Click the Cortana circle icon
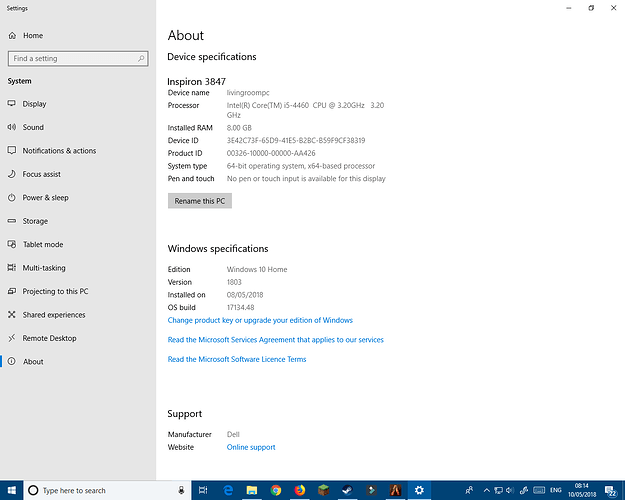Viewport: 625px width, 500px height. 33,490
